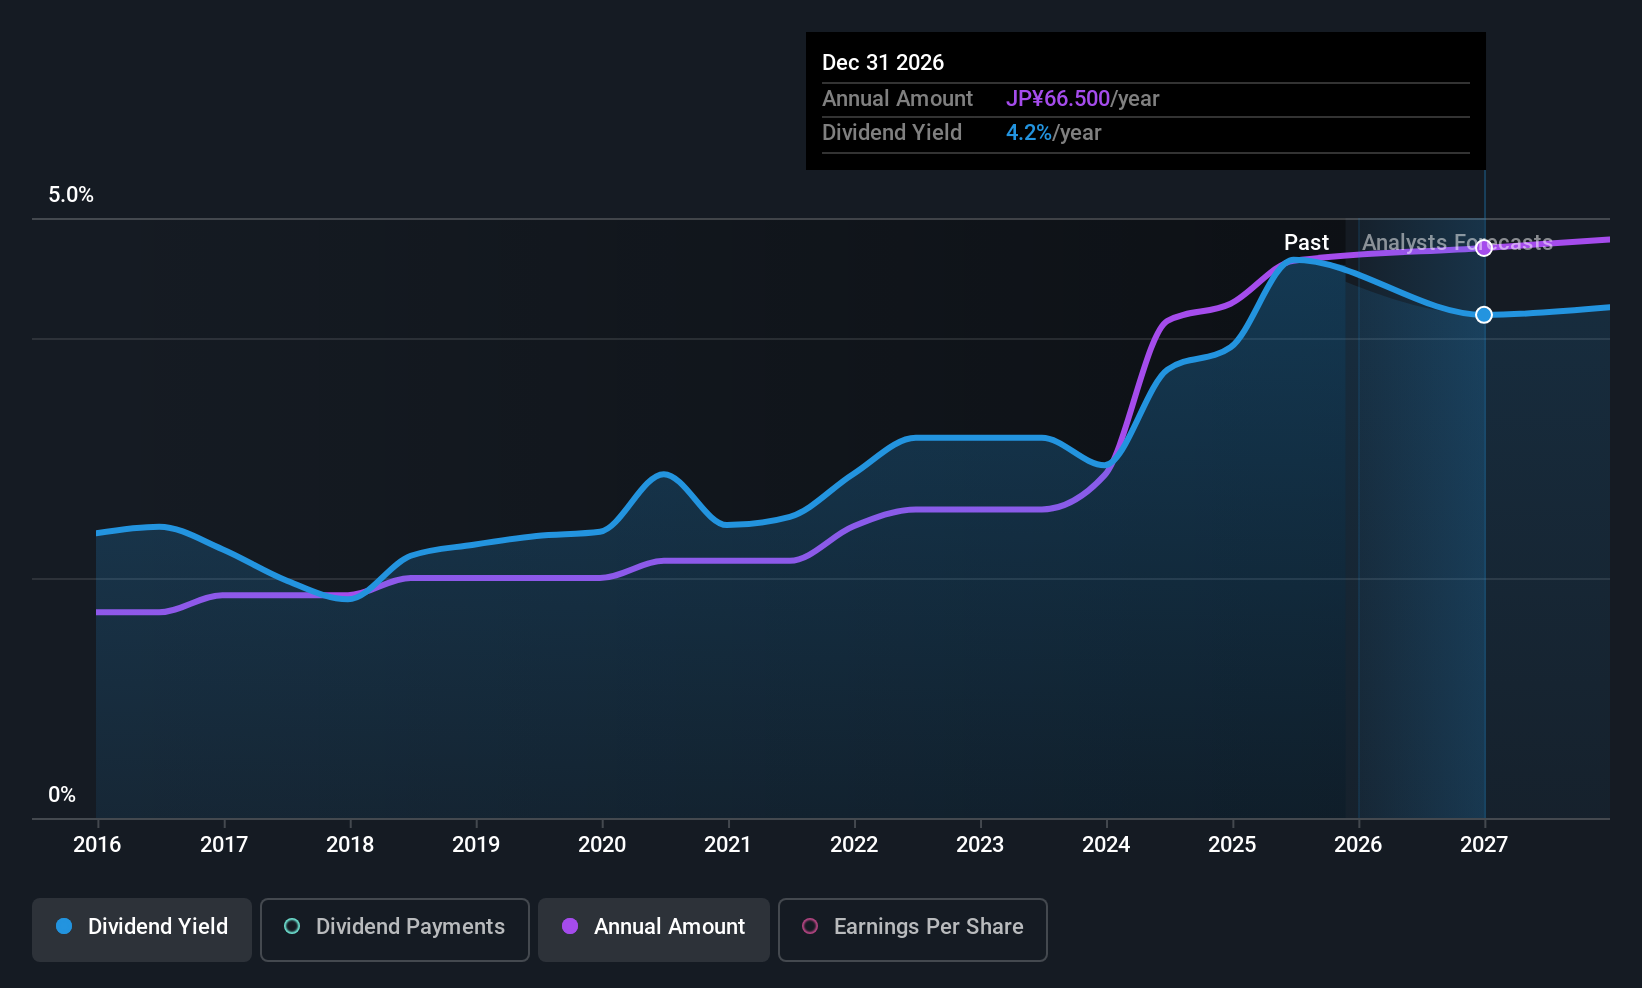
Task: Click the Past label on chart
Action: click(x=1306, y=243)
